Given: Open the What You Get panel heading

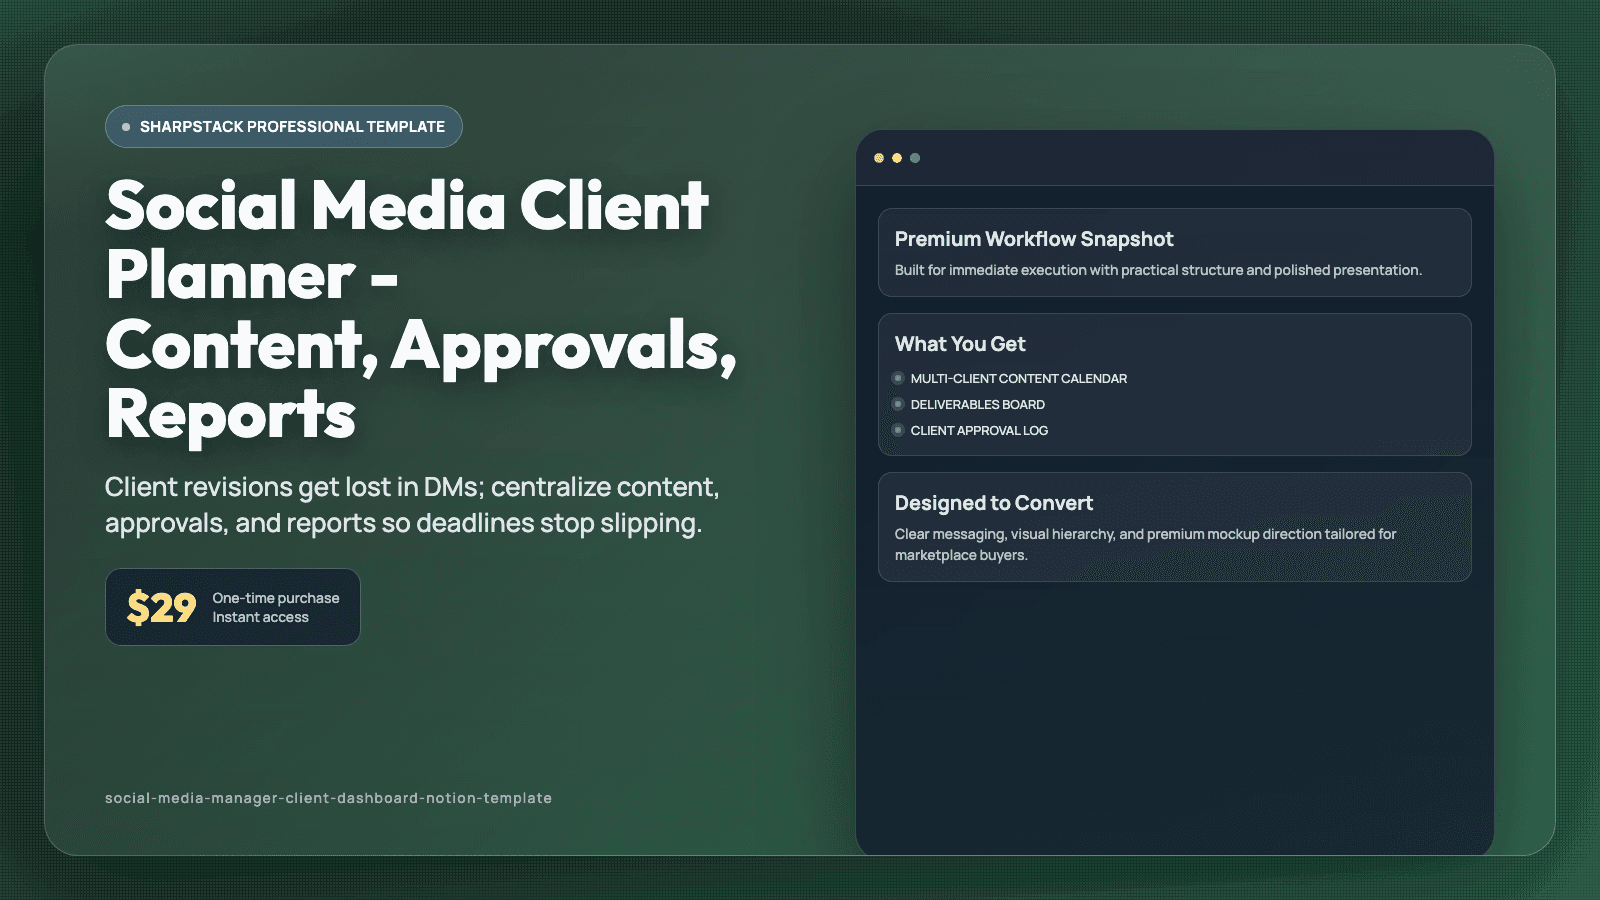Looking at the screenshot, I should coord(959,344).
